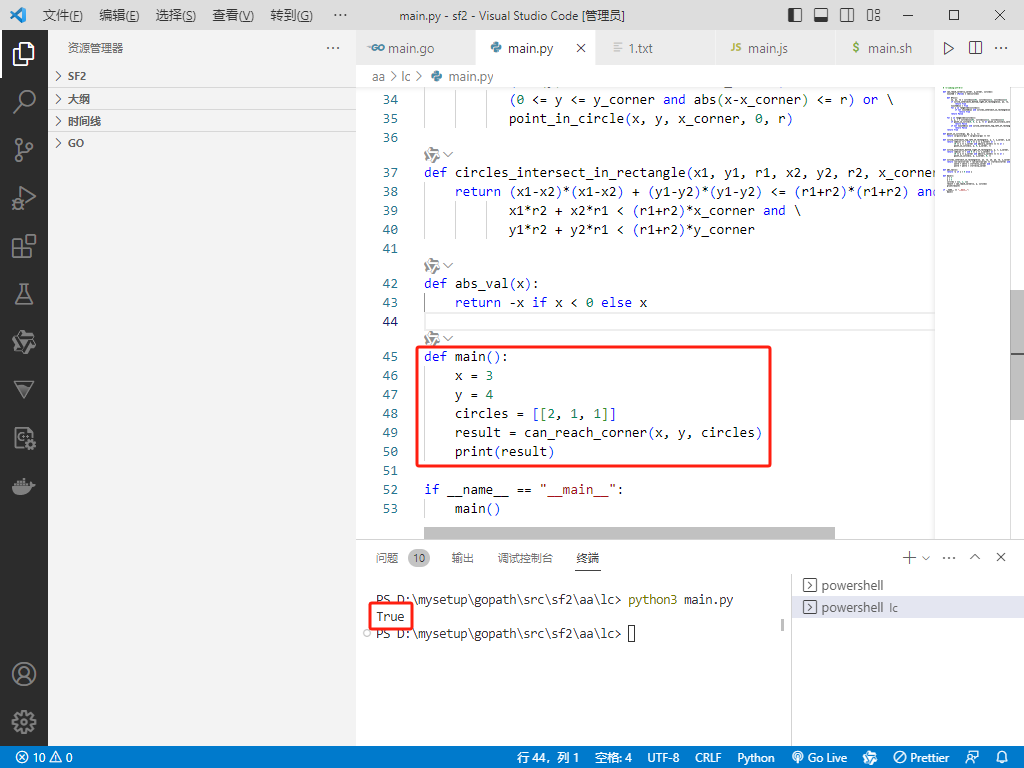
Task: Open the 编辑(E) menu
Action: tap(119, 15)
